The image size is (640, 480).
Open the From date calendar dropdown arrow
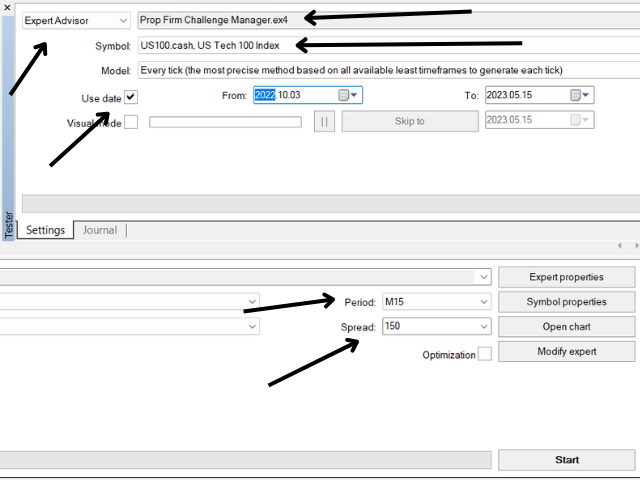pos(353,95)
